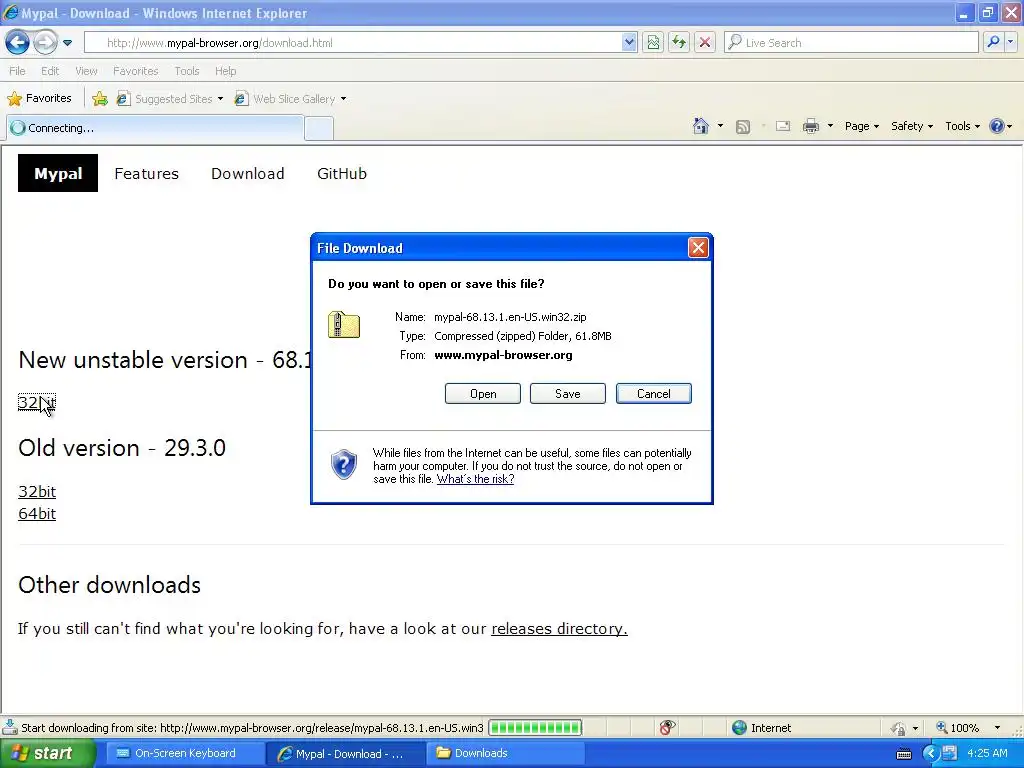Expand hidden system tray icons arrow
Viewport: 1024px width, 768px height.
point(930,754)
